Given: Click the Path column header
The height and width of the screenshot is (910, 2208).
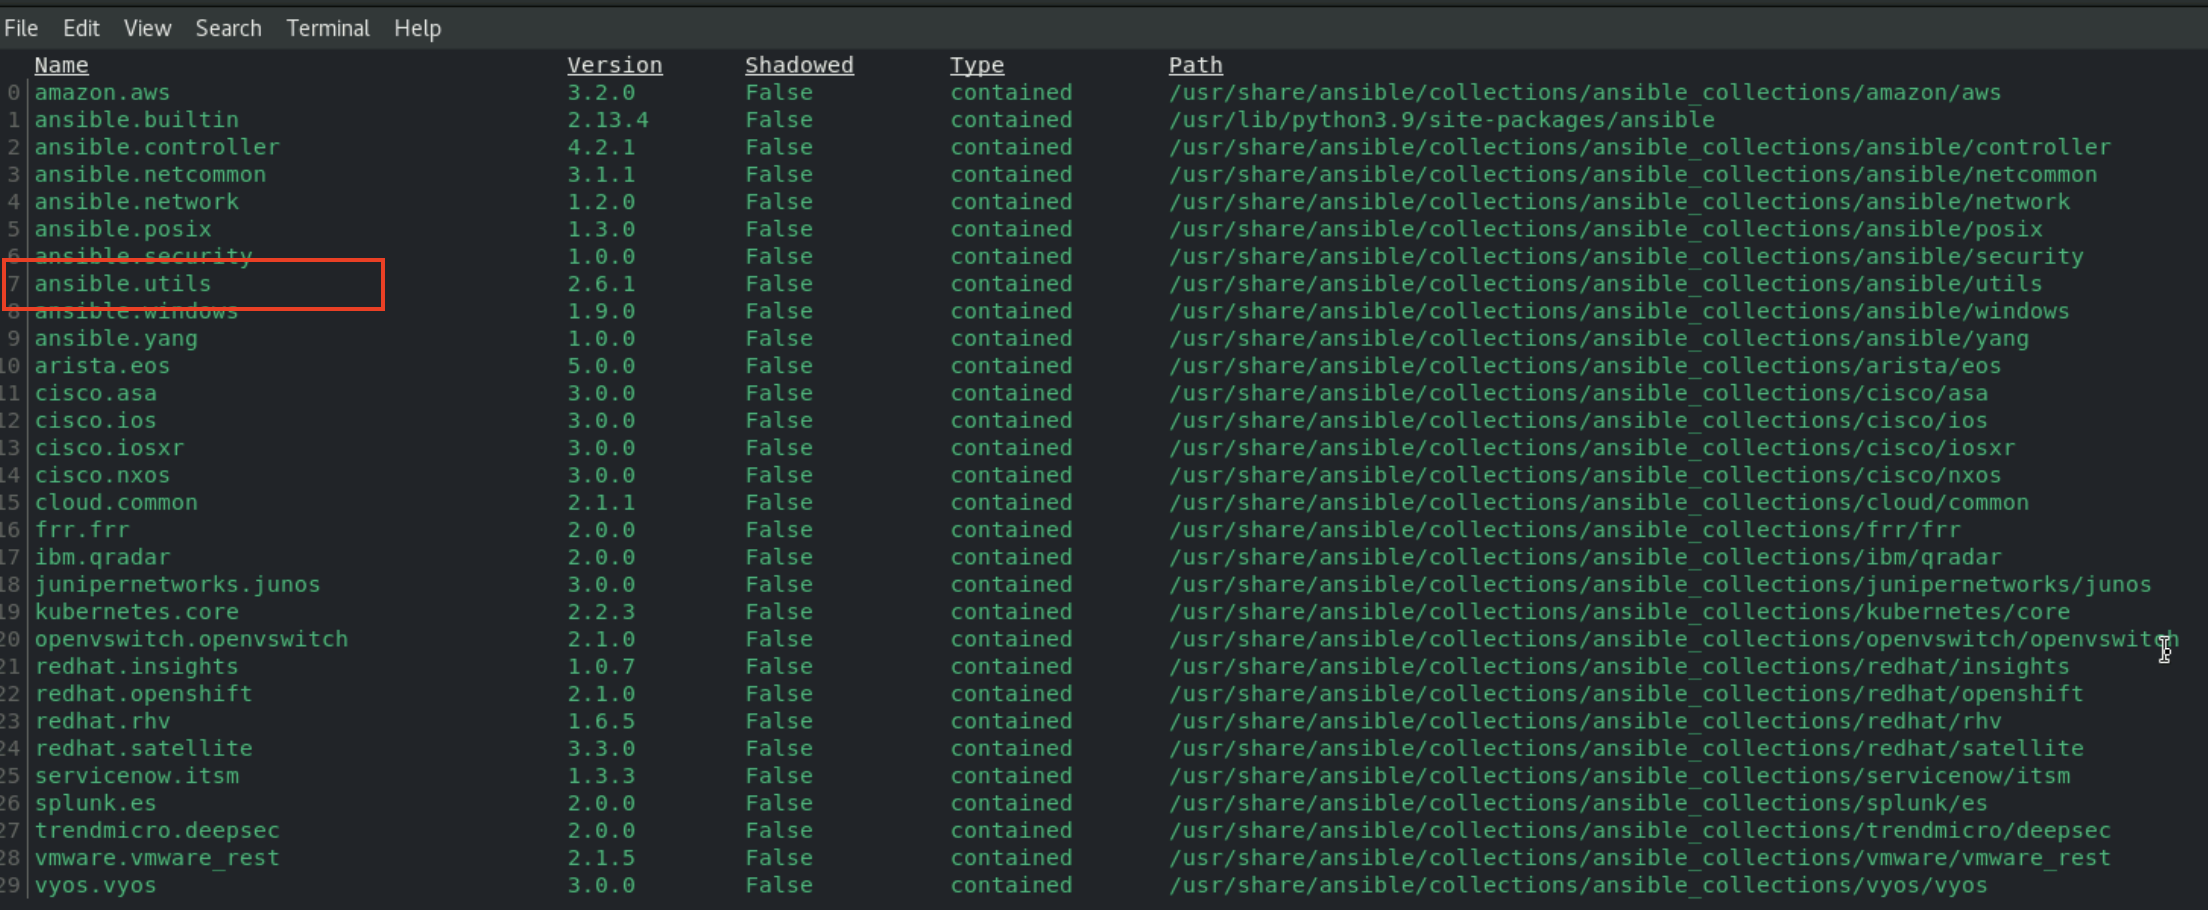Looking at the screenshot, I should point(1195,64).
